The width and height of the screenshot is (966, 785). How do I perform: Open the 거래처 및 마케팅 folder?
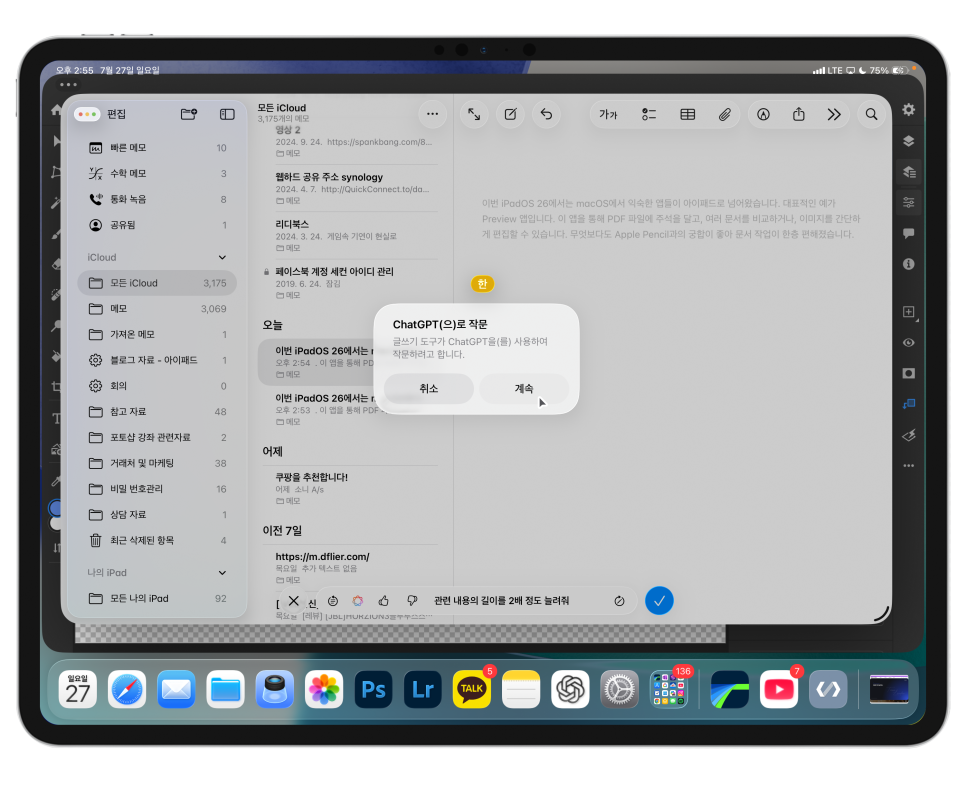[x=157, y=463]
